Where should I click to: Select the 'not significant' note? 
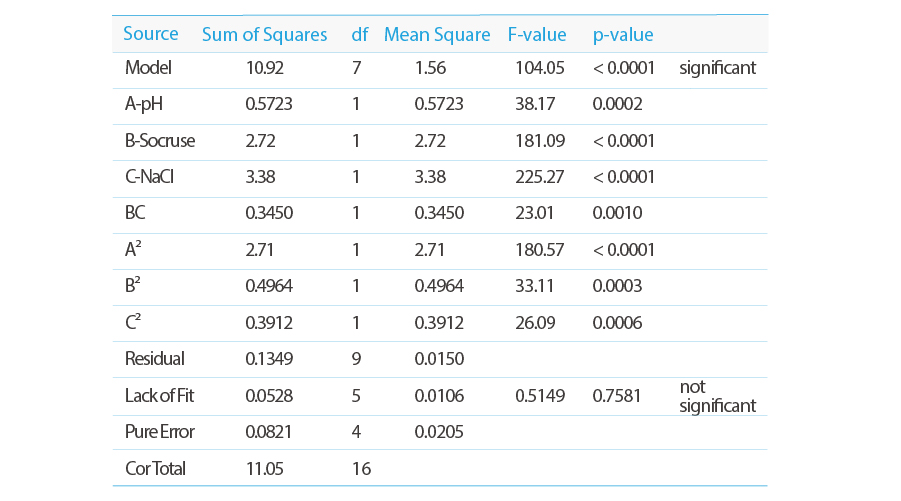click(717, 396)
